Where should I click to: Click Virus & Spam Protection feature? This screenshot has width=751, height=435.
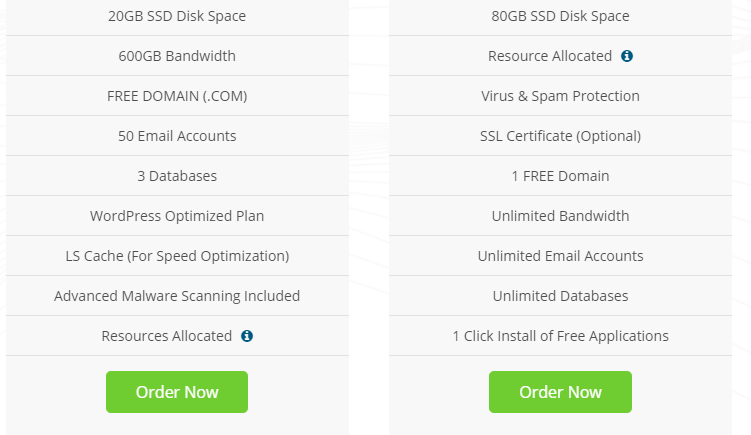560,96
